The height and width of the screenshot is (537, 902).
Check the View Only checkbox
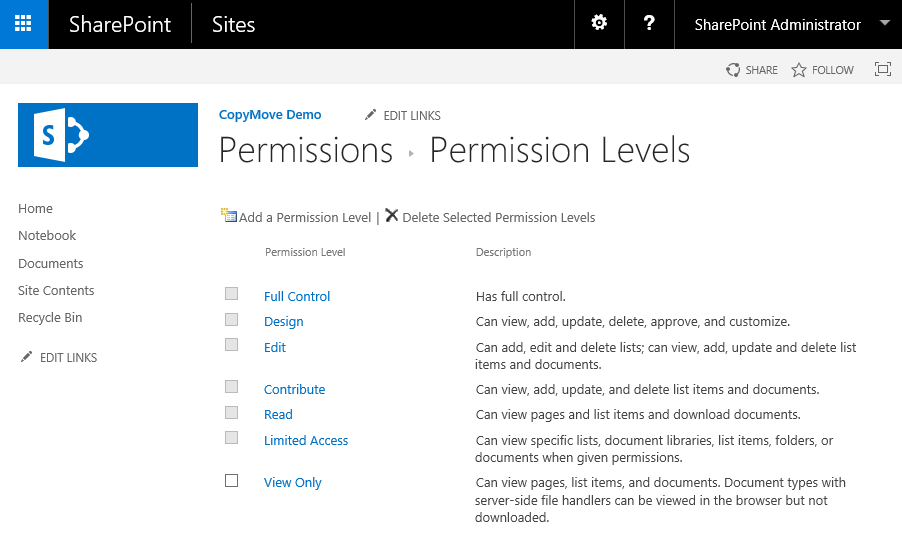pos(232,481)
